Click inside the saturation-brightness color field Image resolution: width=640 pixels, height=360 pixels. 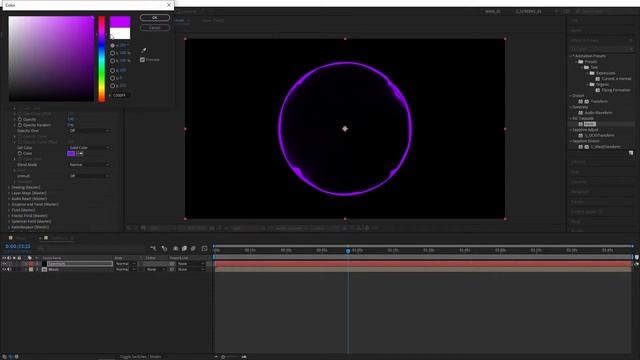(51, 59)
